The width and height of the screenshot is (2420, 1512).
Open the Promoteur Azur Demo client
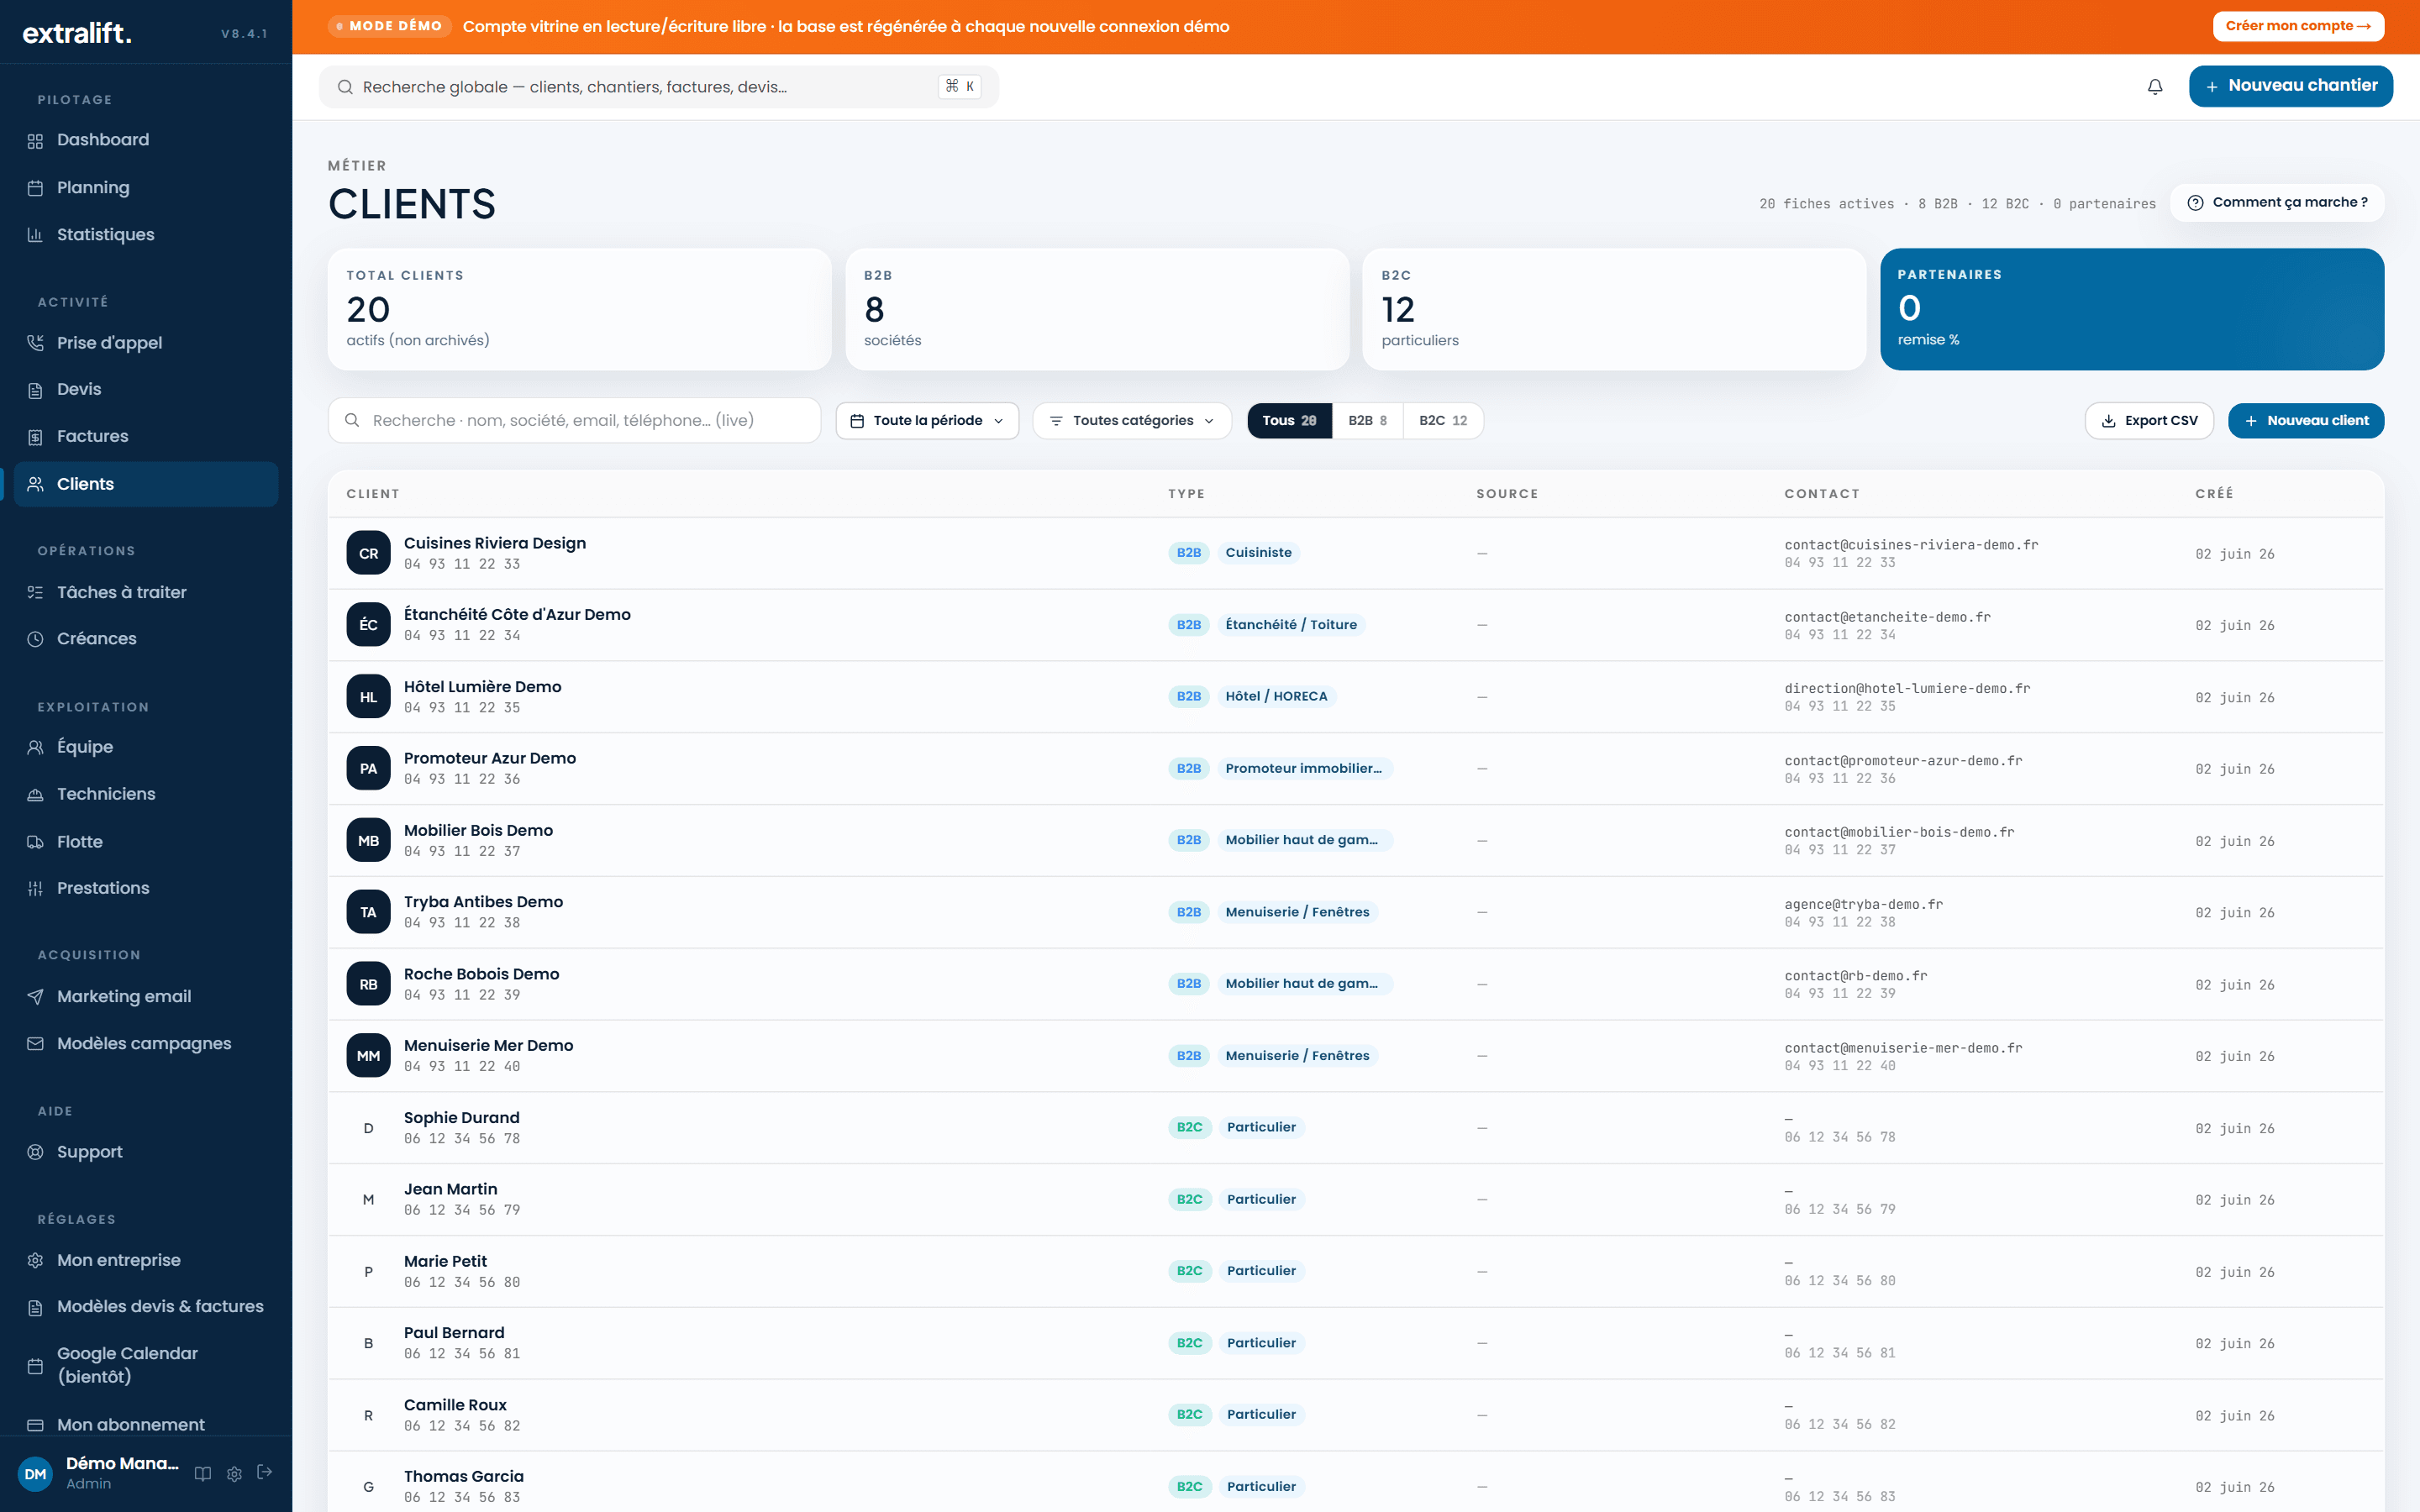coord(1355,769)
